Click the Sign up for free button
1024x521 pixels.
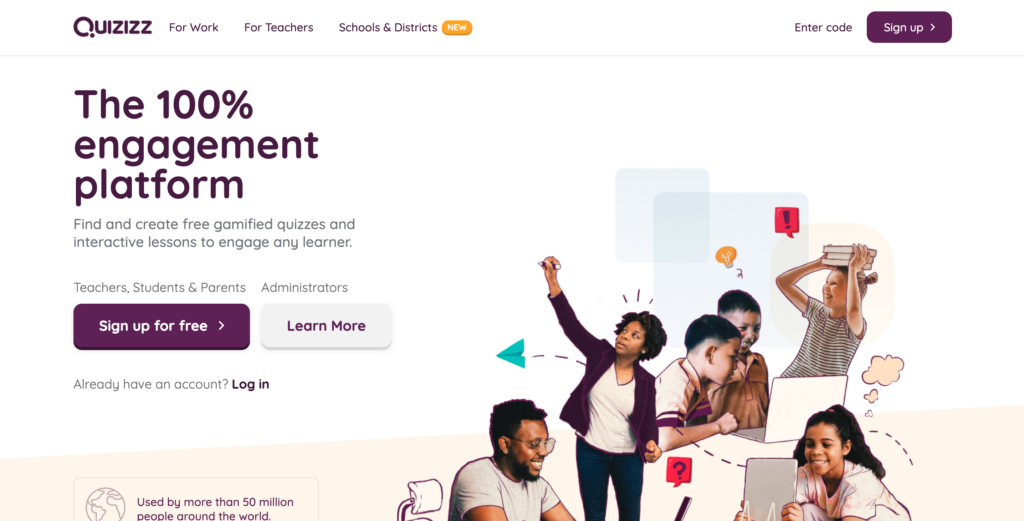click(161, 326)
